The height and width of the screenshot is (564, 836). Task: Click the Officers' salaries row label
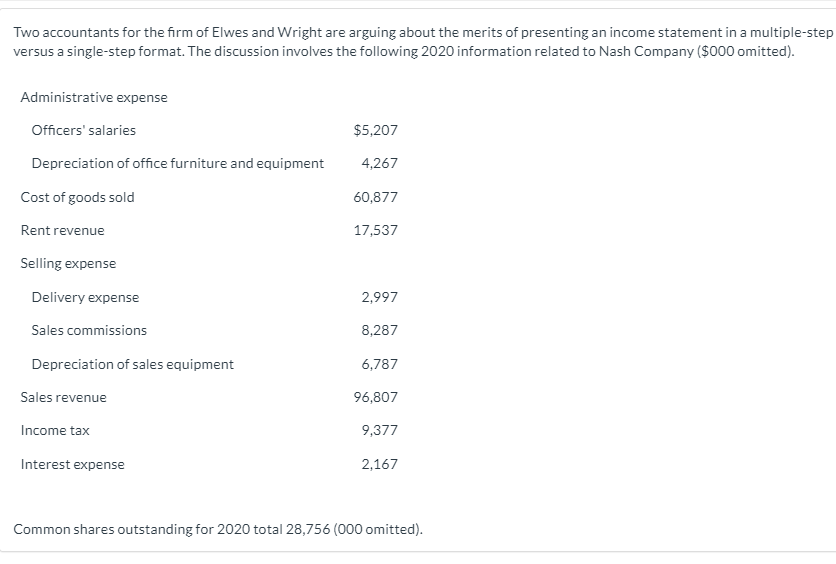[x=83, y=130]
